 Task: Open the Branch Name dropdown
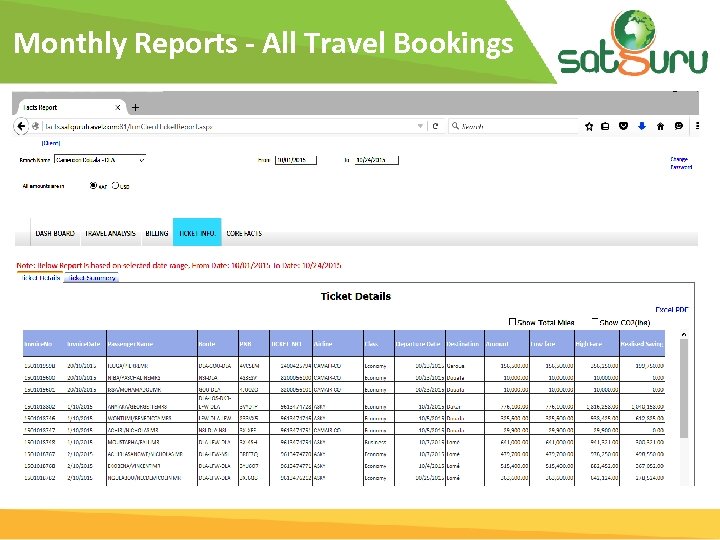[x=100, y=160]
